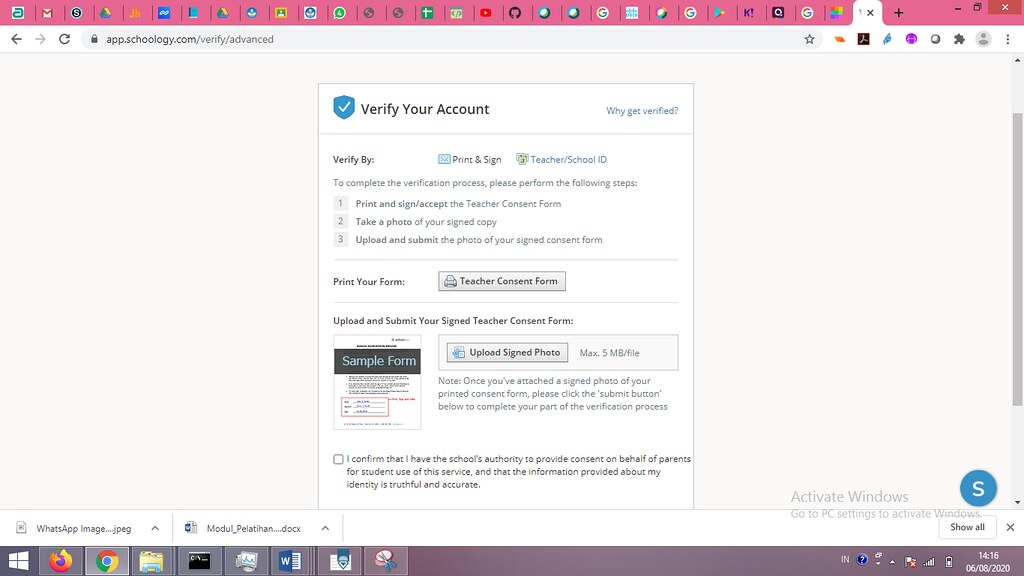Select Print & Sign verification method

[470, 159]
